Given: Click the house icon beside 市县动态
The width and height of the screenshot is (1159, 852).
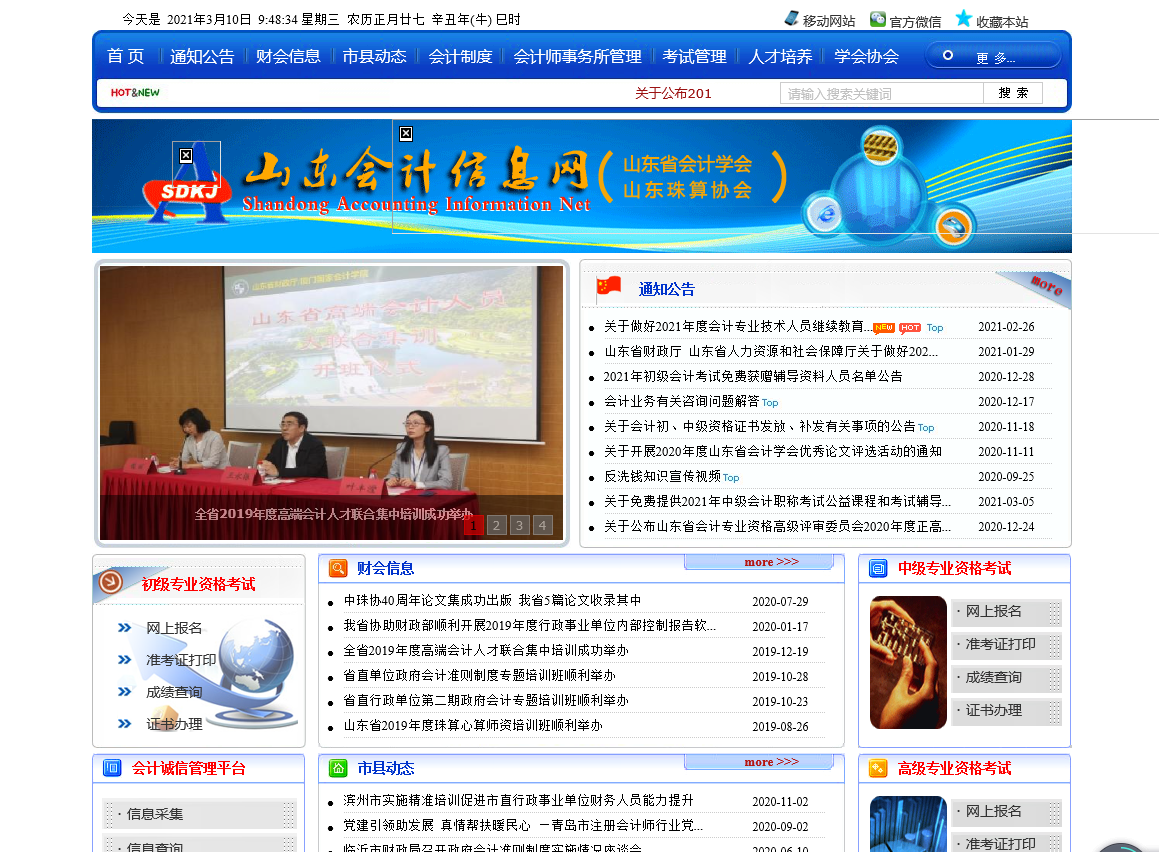Looking at the screenshot, I should click(338, 768).
